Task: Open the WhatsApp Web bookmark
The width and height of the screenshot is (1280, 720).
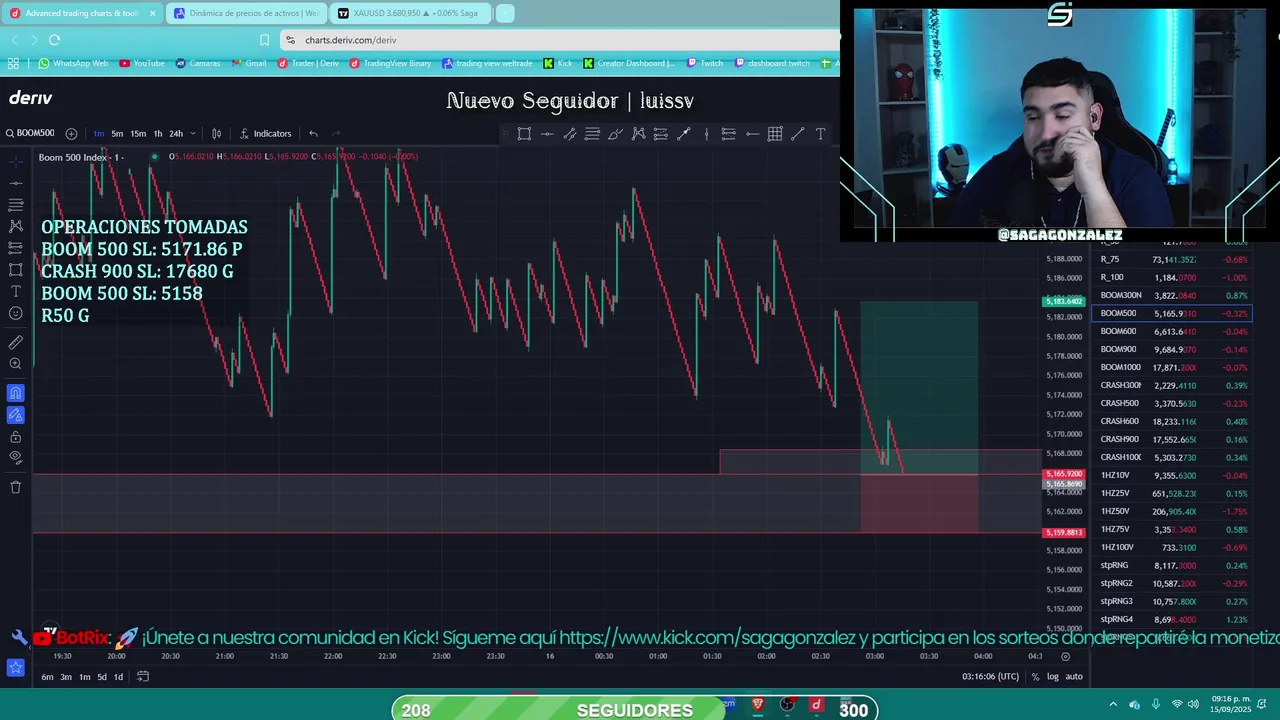Action: pos(73,63)
